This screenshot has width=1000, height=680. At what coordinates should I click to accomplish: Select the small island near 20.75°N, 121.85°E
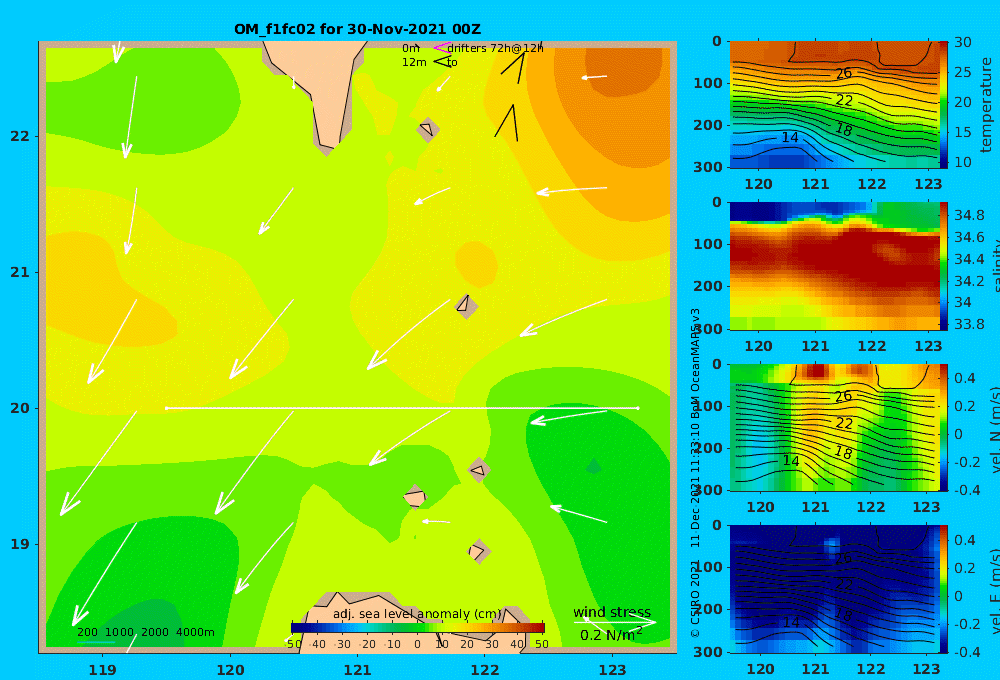466,305
